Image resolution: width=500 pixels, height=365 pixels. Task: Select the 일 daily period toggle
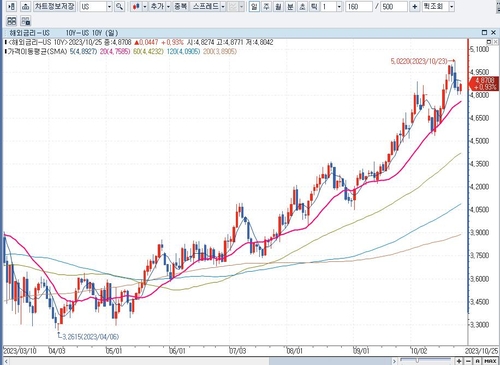(x=254, y=6)
